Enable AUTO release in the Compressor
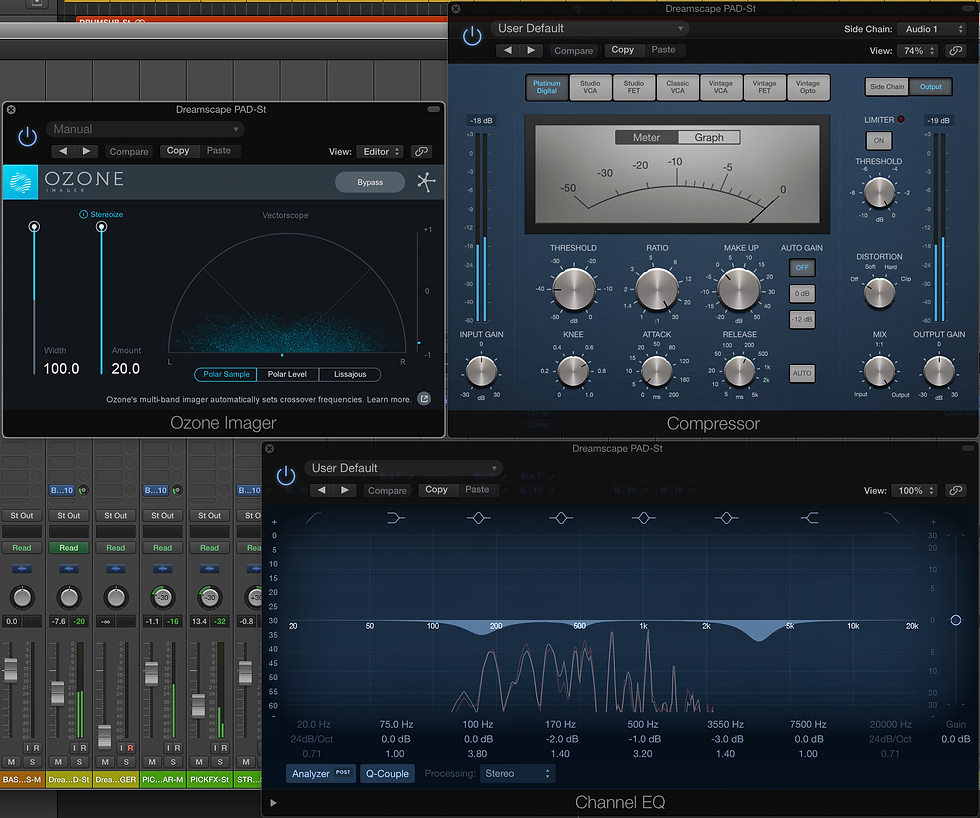The image size is (980, 818). click(802, 373)
